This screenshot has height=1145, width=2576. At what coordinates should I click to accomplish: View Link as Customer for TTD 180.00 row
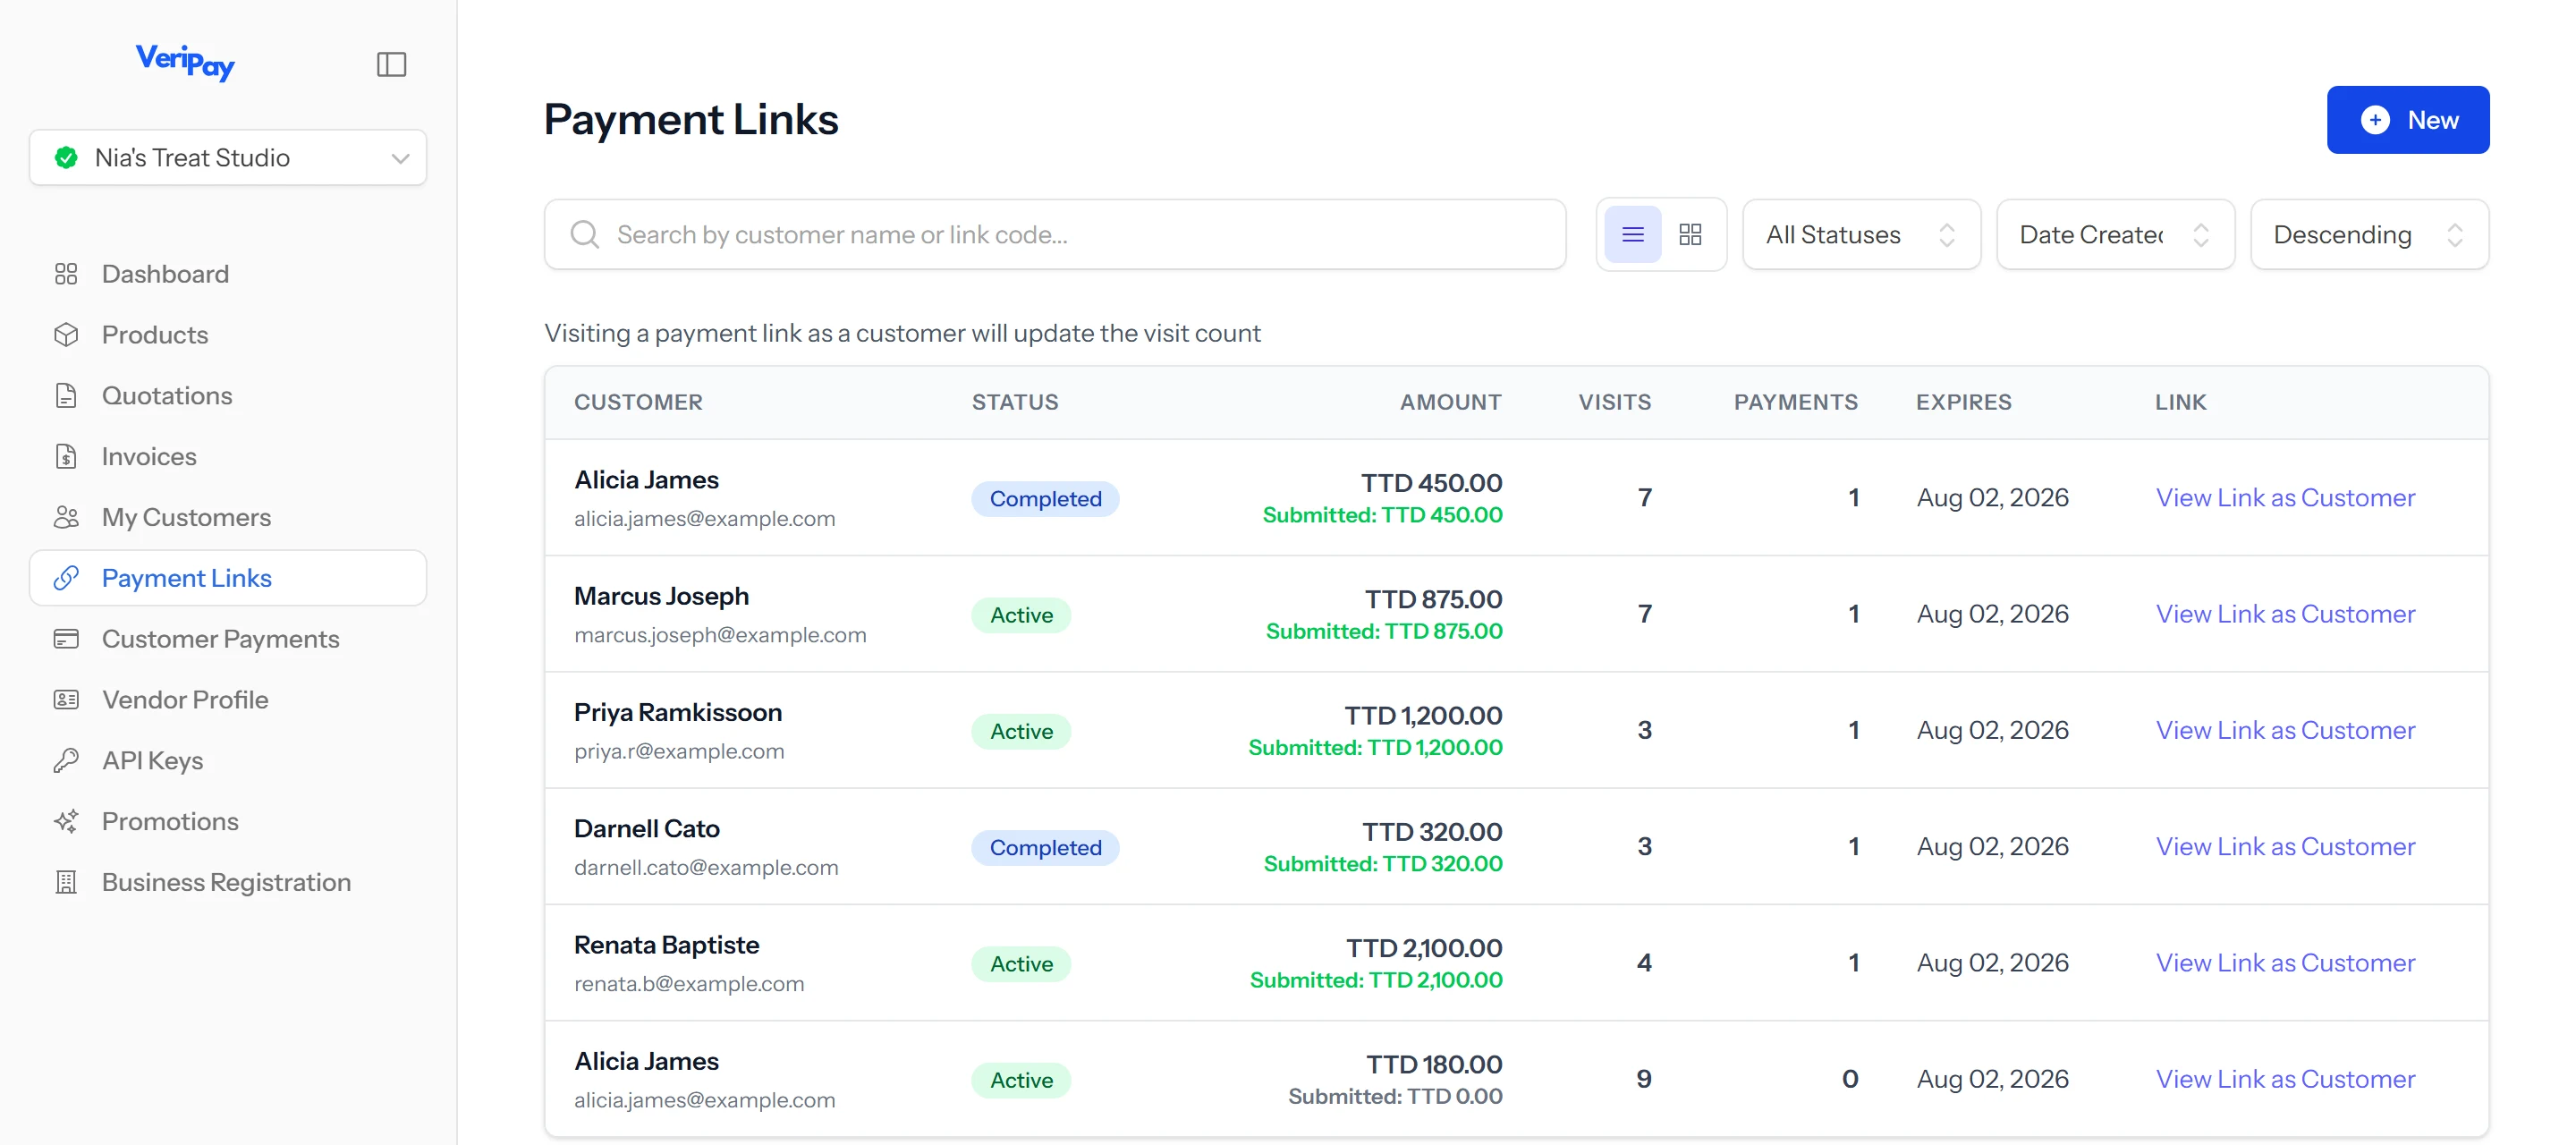pos(2285,1080)
